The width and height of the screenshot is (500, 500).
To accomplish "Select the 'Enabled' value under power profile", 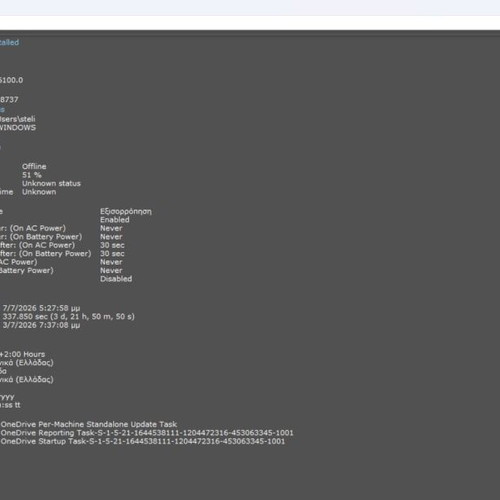I will click(x=115, y=220).
